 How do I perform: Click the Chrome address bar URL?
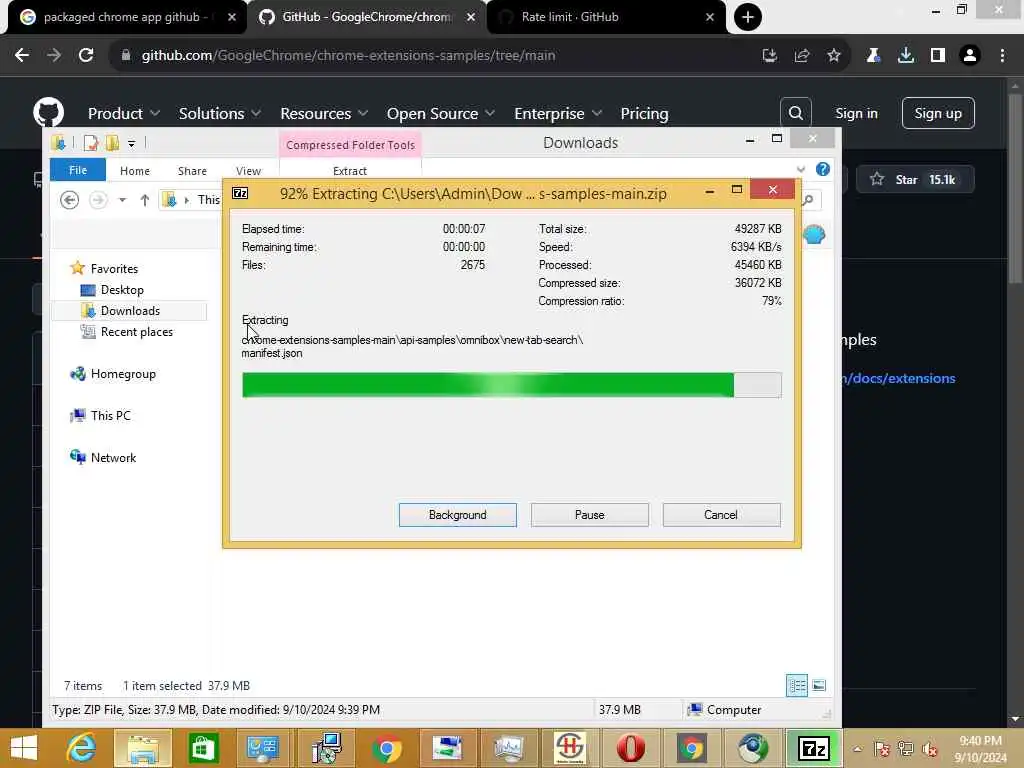[348, 56]
